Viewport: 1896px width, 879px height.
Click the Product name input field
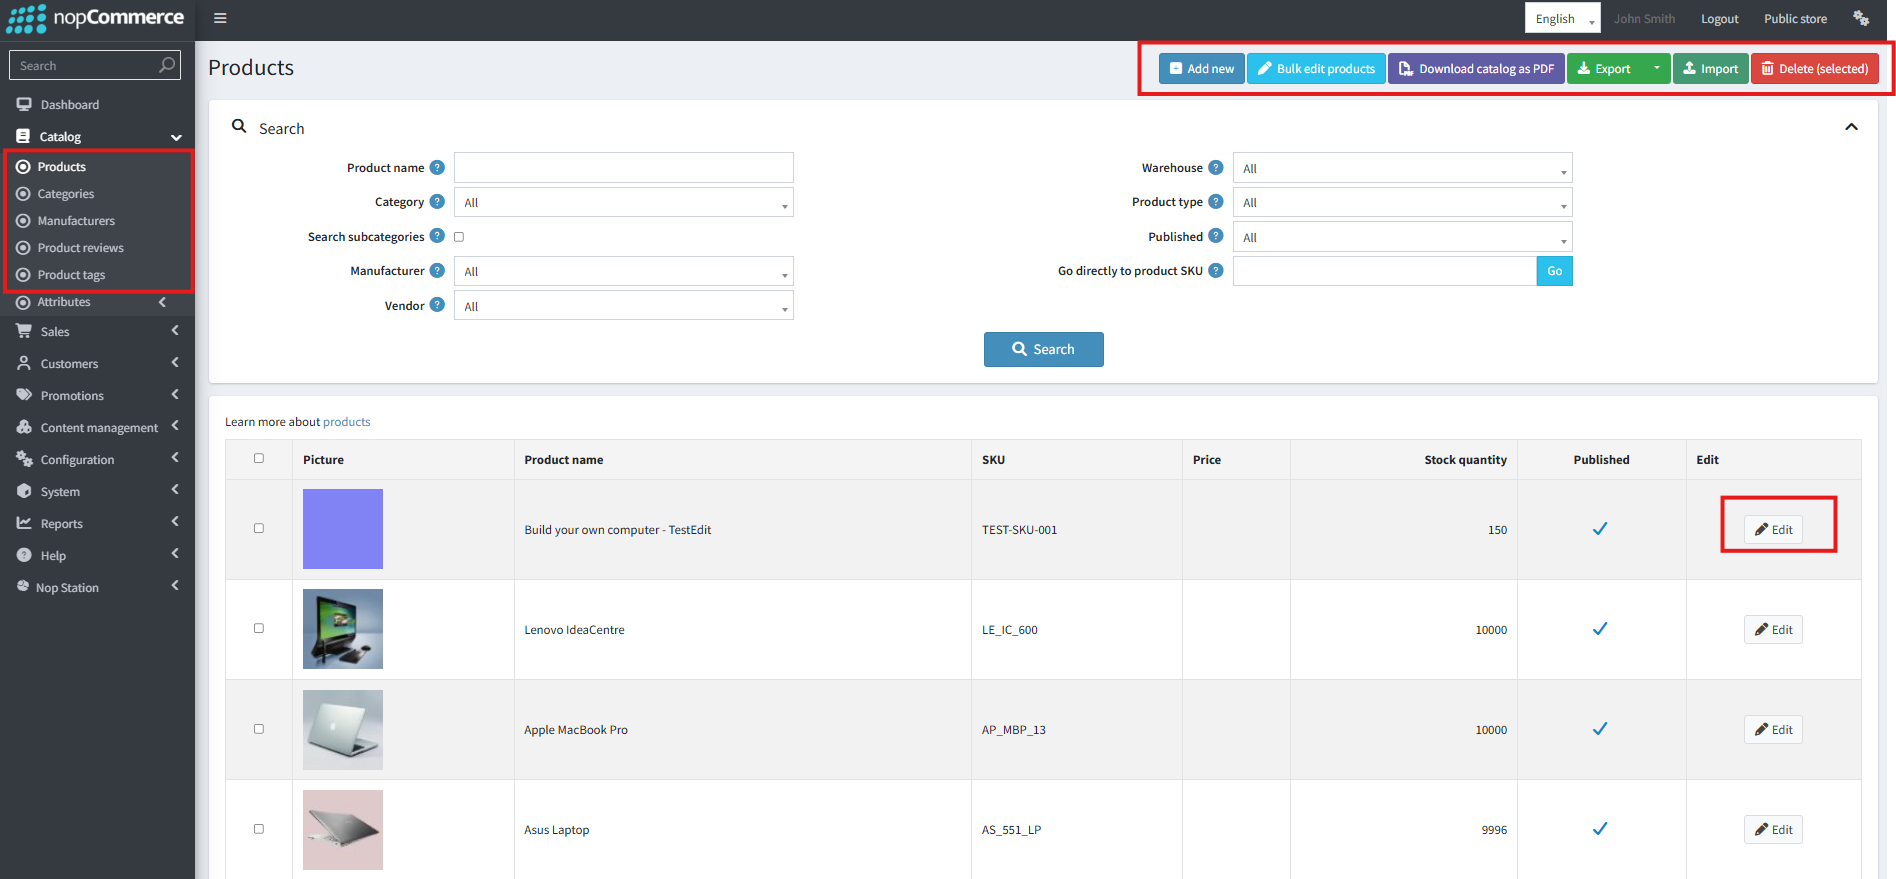point(624,167)
